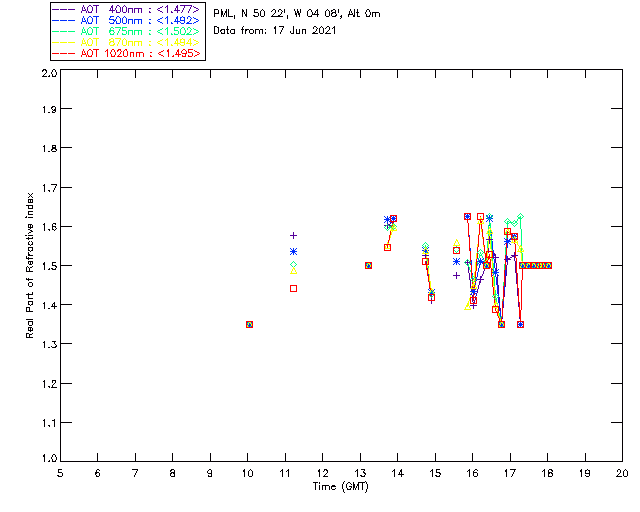Click x-axis tick label 5
Screen dimensions: 640x512
60,473
